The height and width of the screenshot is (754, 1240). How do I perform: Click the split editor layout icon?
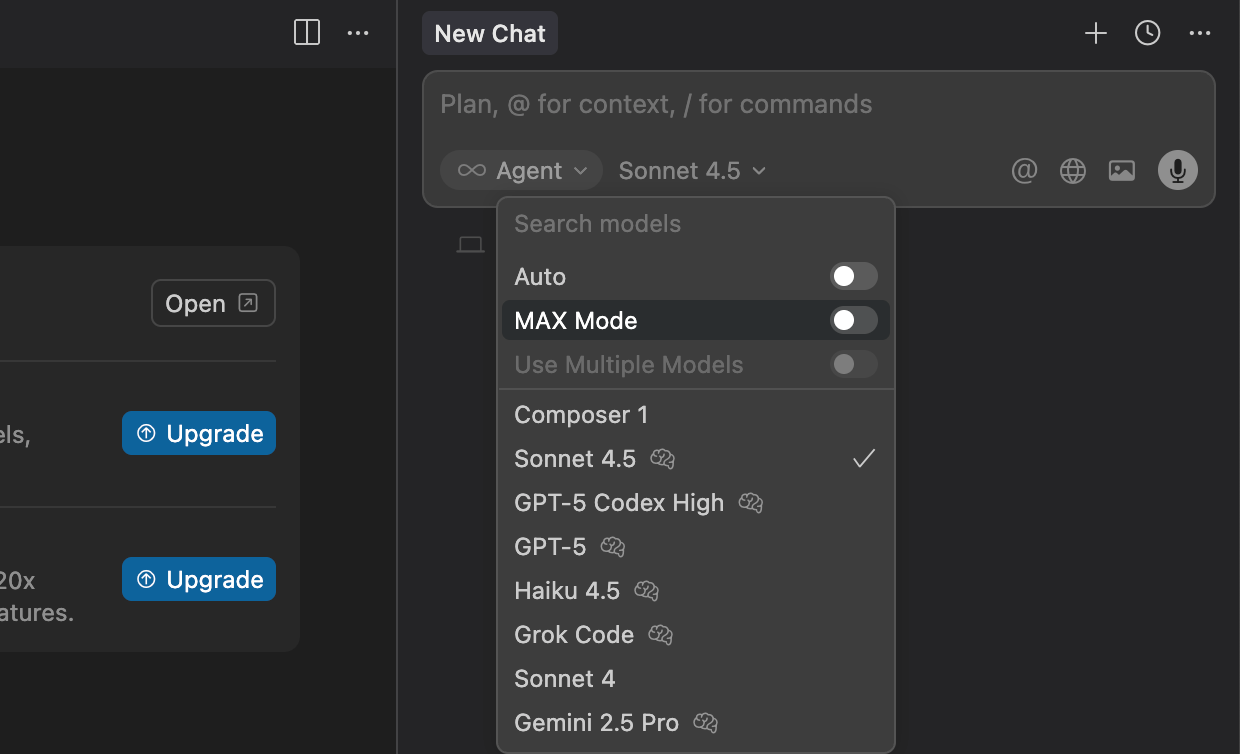tap(307, 33)
